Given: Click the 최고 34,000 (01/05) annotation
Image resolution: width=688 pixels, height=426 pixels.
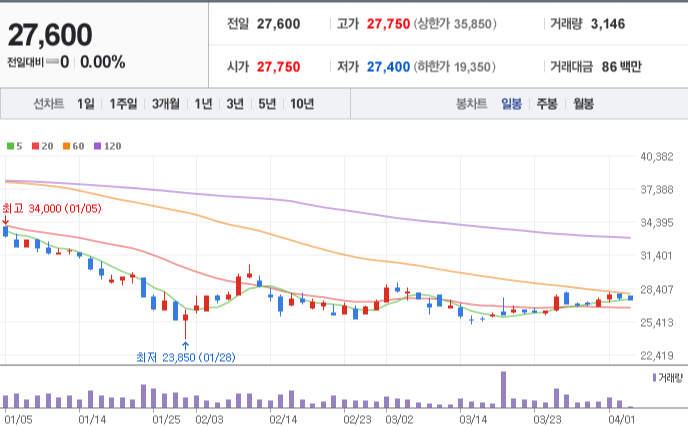Looking at the screenshot, I should click(52, 208).
